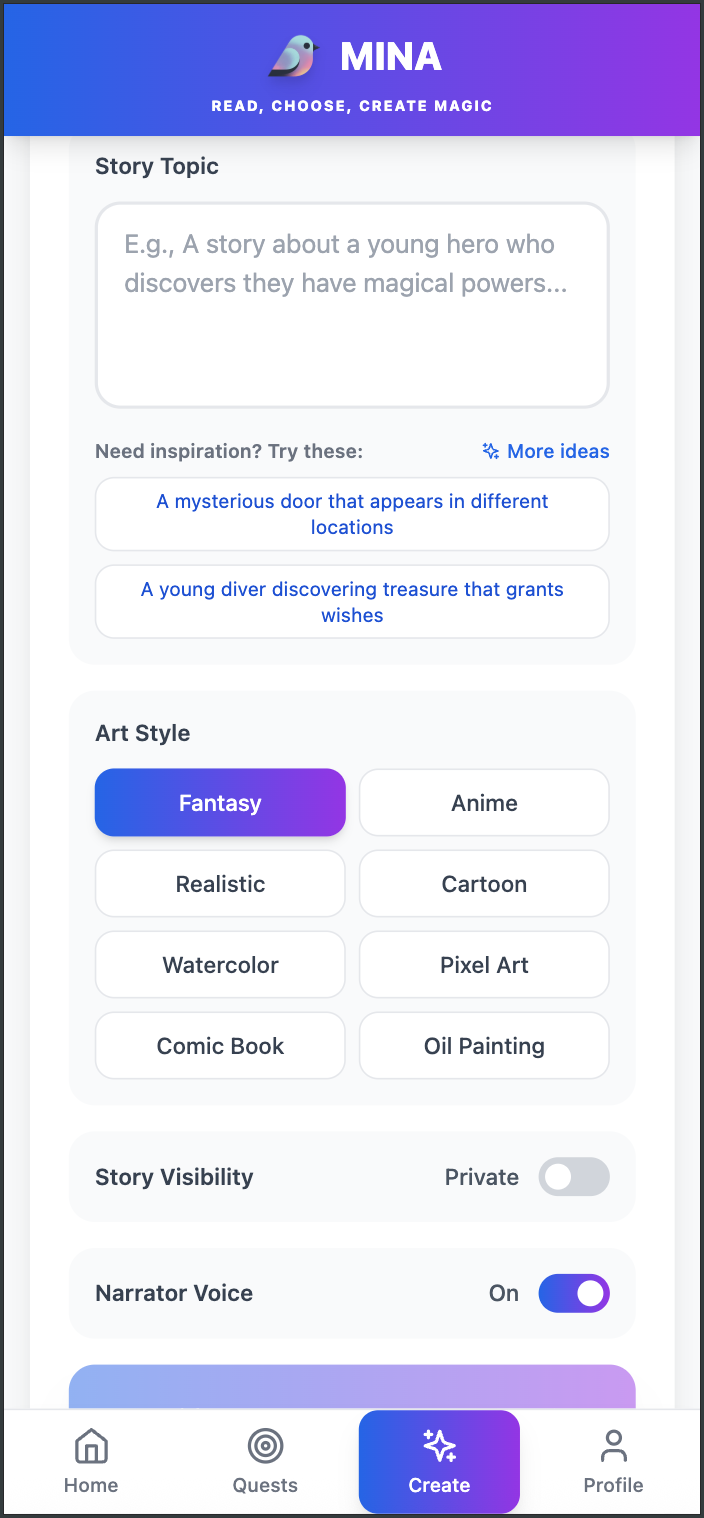Use the mysterious door story idea
The height and width of the screenshot is (1518, 704).
(x=352, y=514)
